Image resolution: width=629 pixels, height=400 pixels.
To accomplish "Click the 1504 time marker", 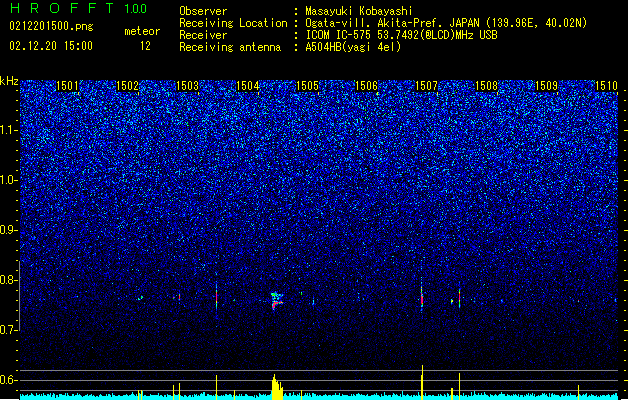I will pos(248,86).
